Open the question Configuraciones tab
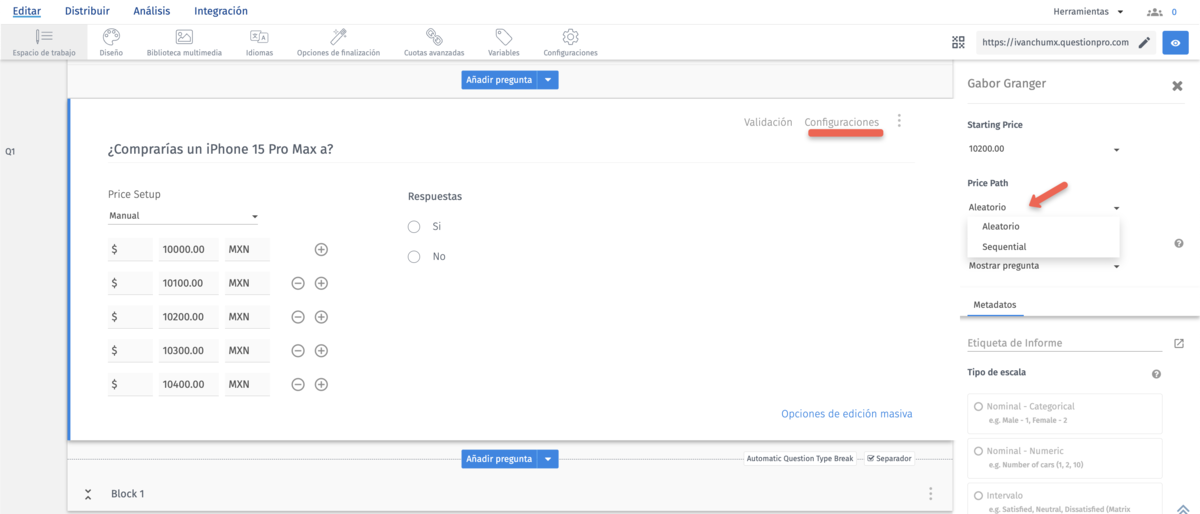 [842, 122]
